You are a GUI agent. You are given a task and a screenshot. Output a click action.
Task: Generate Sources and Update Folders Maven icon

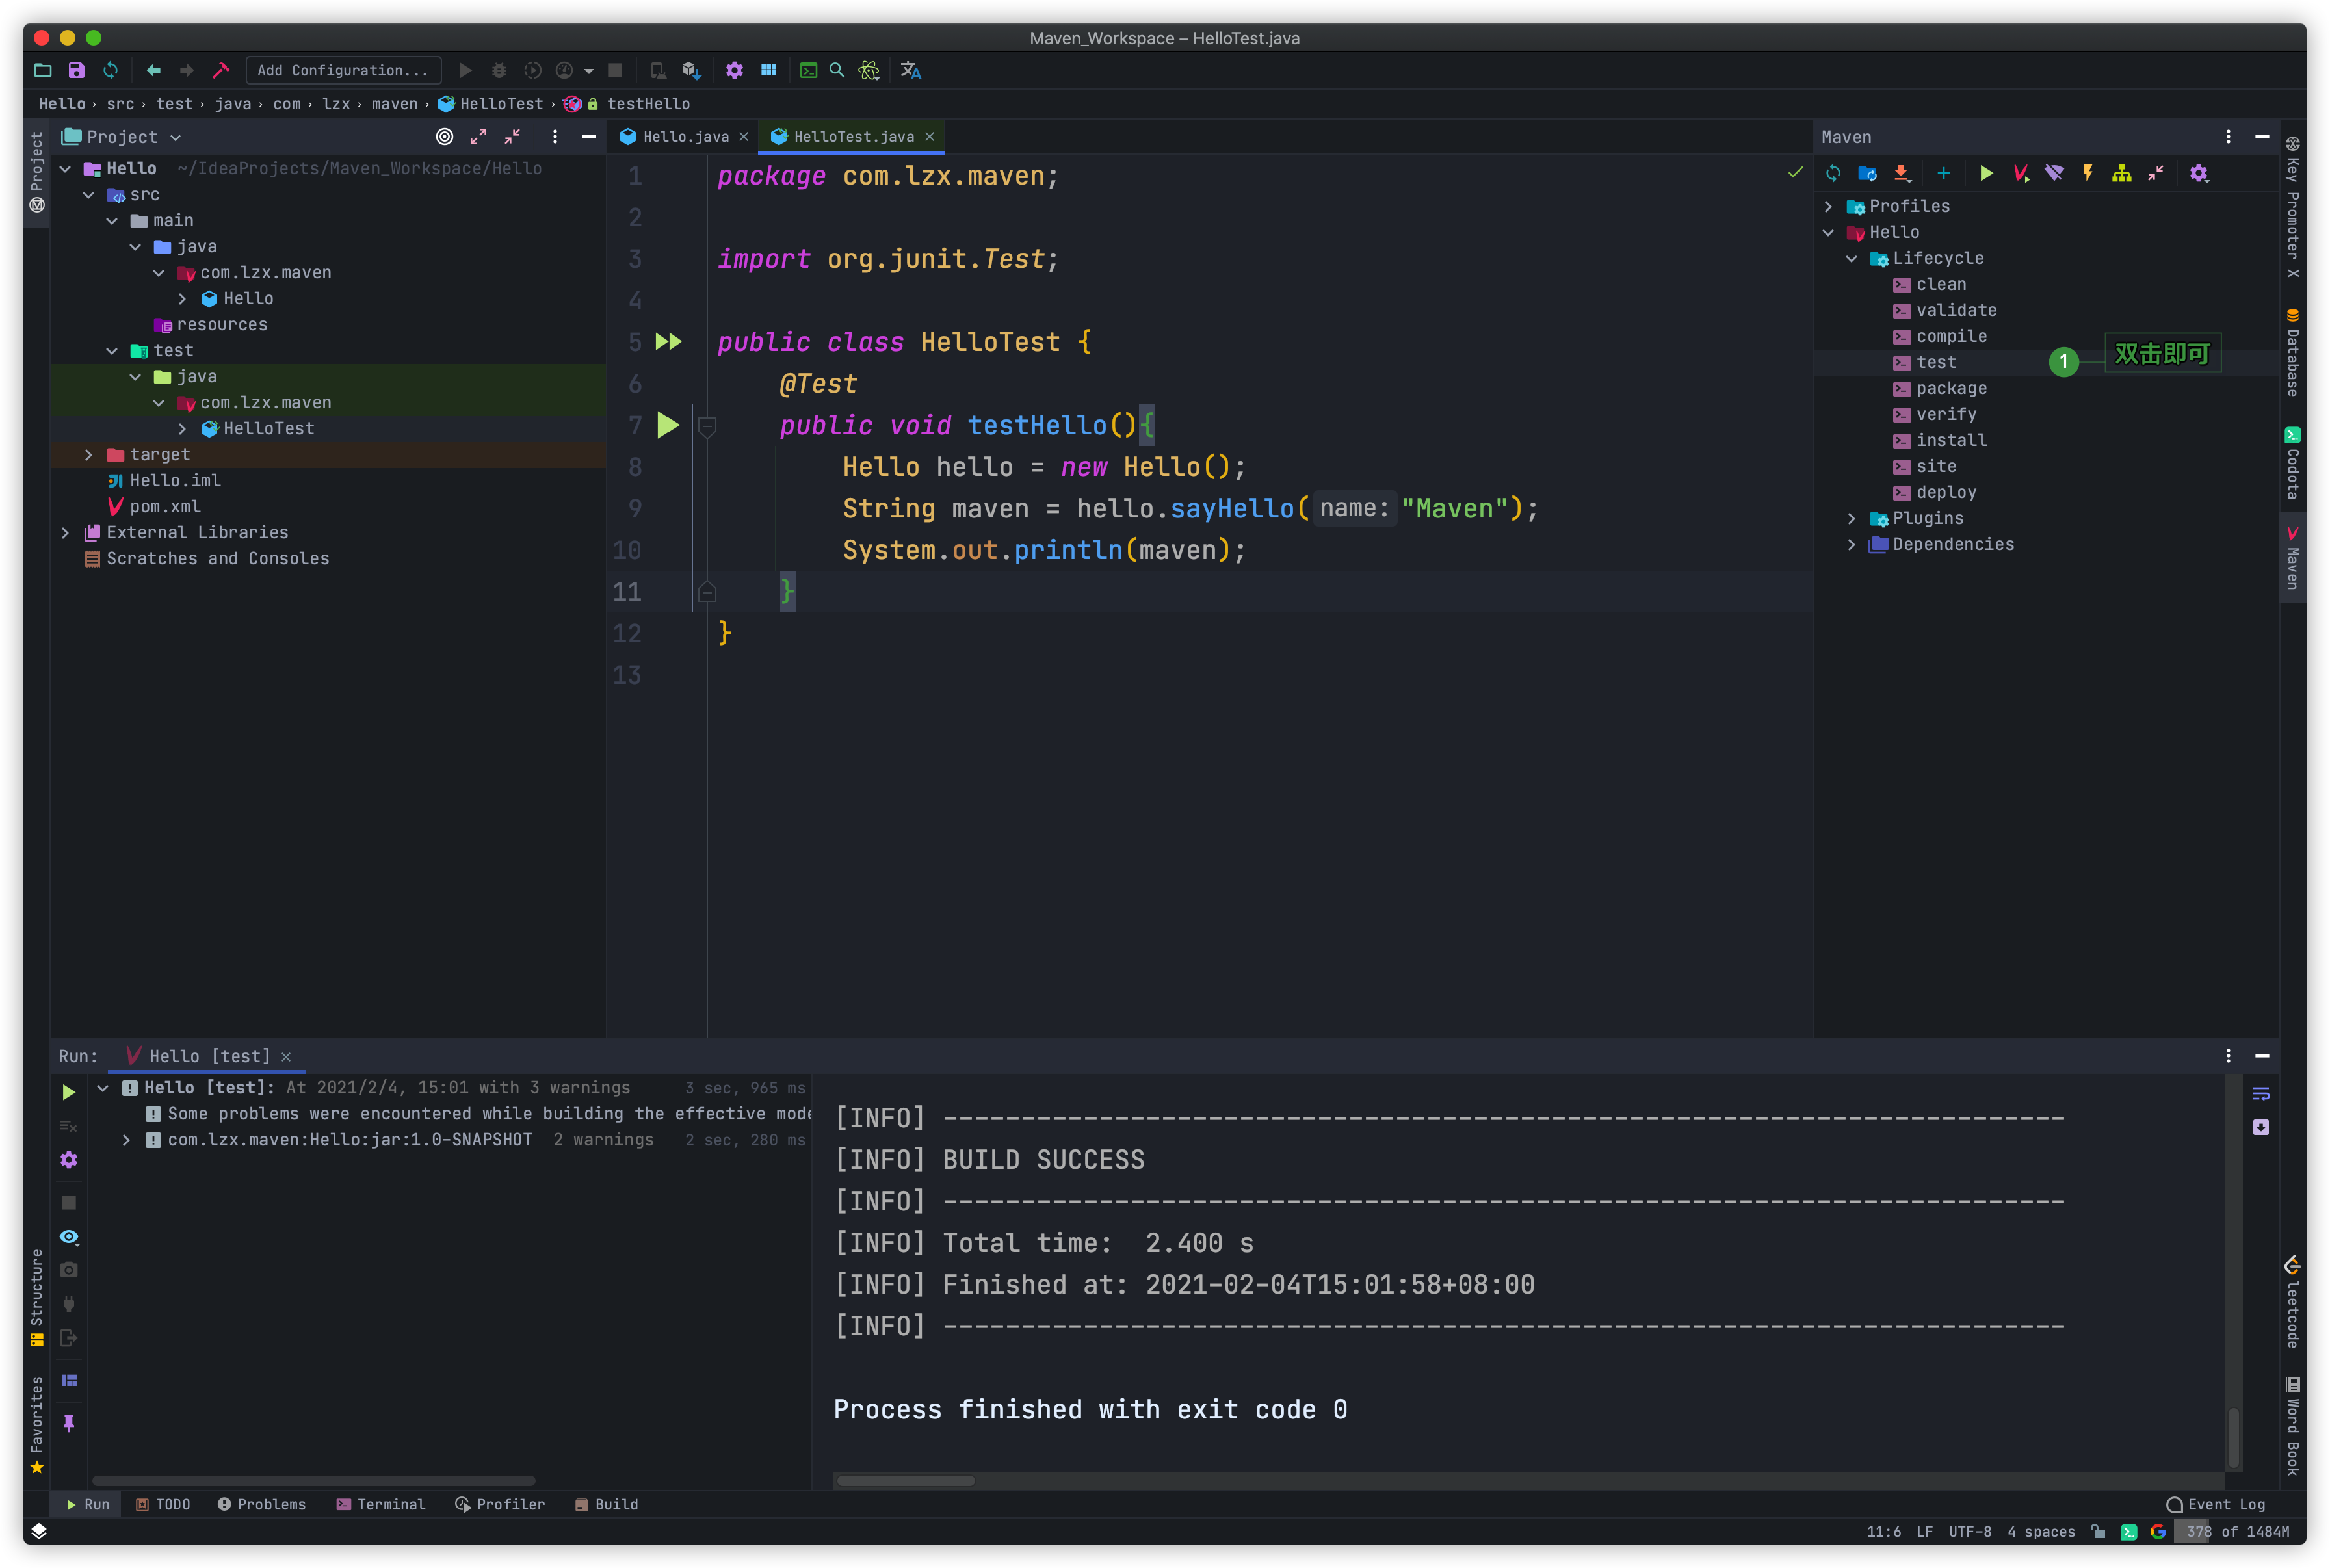(x=1867, y=173)
